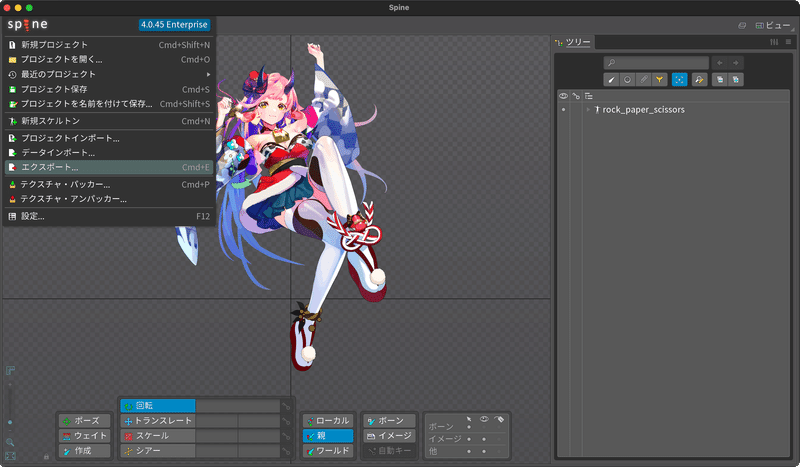The height and width of the screenshot is (467, 800).
Task: Open find and replace magnifier icon
Action: point(699,80)
